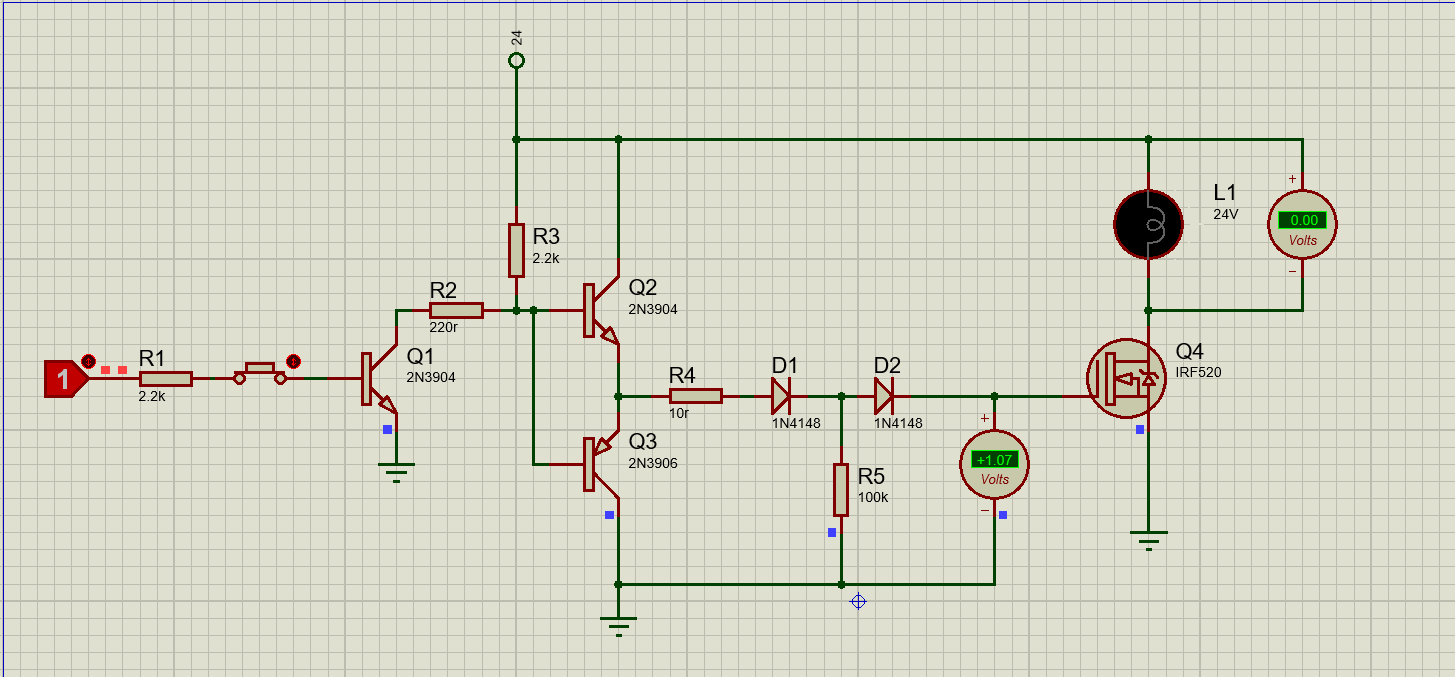
Task: Click the voltmeter reading 0.00 across lamp
Action: [1302, 224]
